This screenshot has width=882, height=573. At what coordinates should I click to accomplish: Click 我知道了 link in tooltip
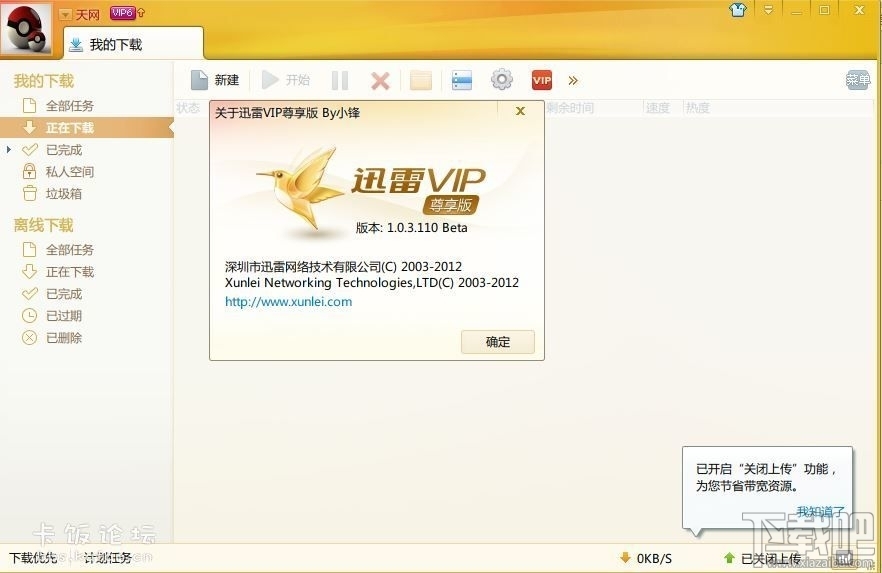coord(820,512)
